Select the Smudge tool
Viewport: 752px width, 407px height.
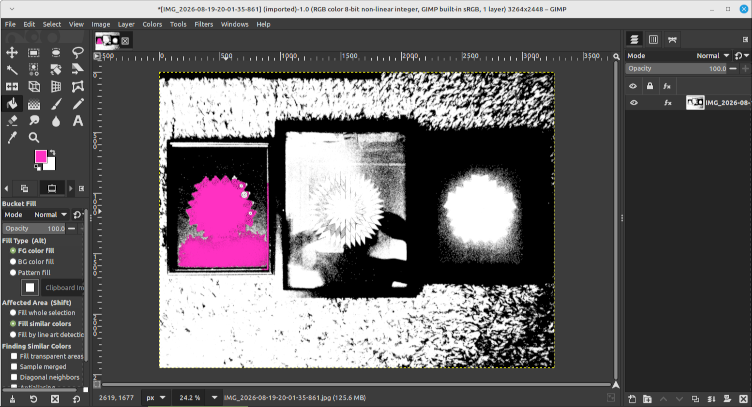pyautogui.click(x=34, y=121)
